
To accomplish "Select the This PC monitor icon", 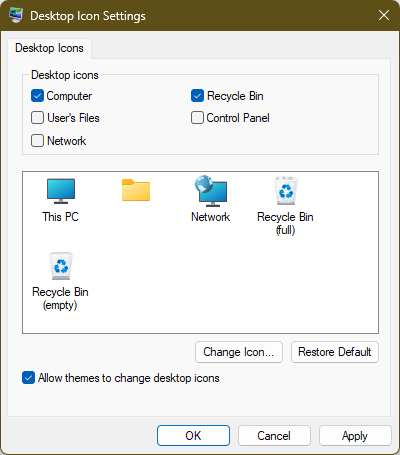I will 61,191.
